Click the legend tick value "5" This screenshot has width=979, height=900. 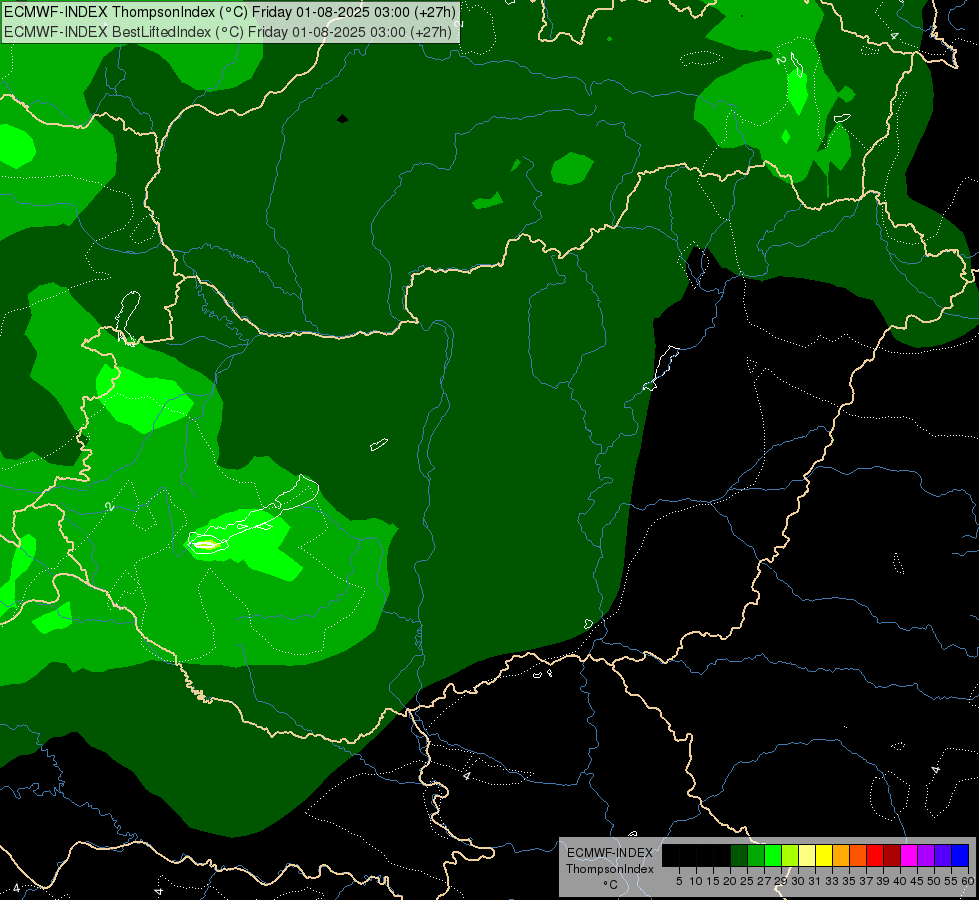coord(679,881)
